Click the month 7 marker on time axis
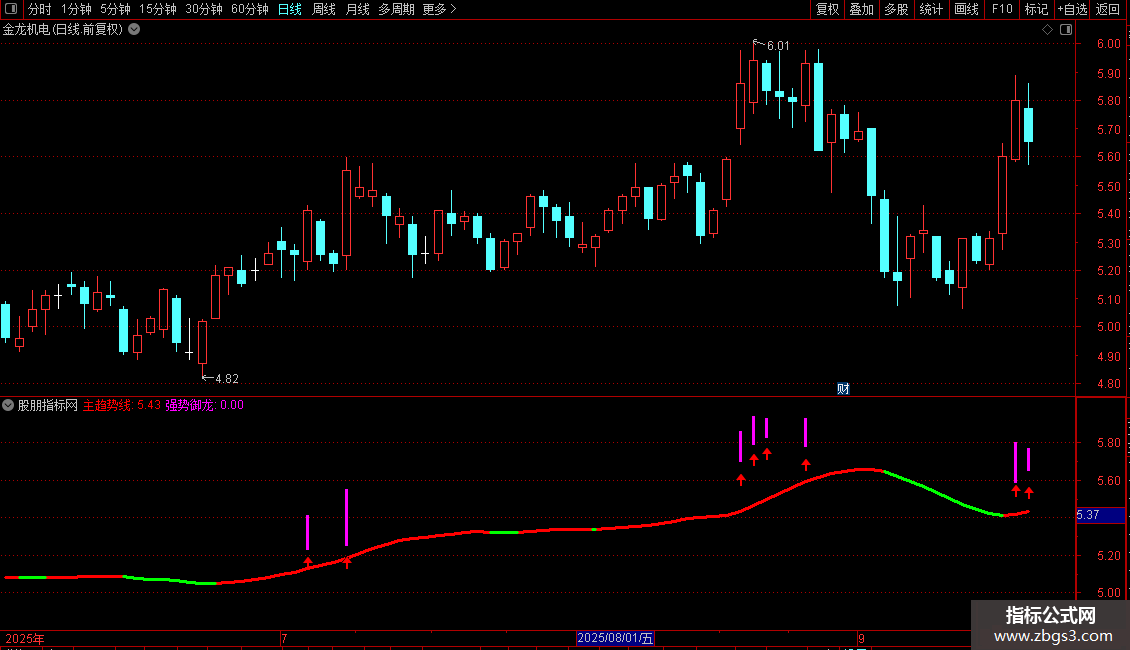Image resolution: width=1130 pixels, height=650 pixels. [x=285, y=638]
